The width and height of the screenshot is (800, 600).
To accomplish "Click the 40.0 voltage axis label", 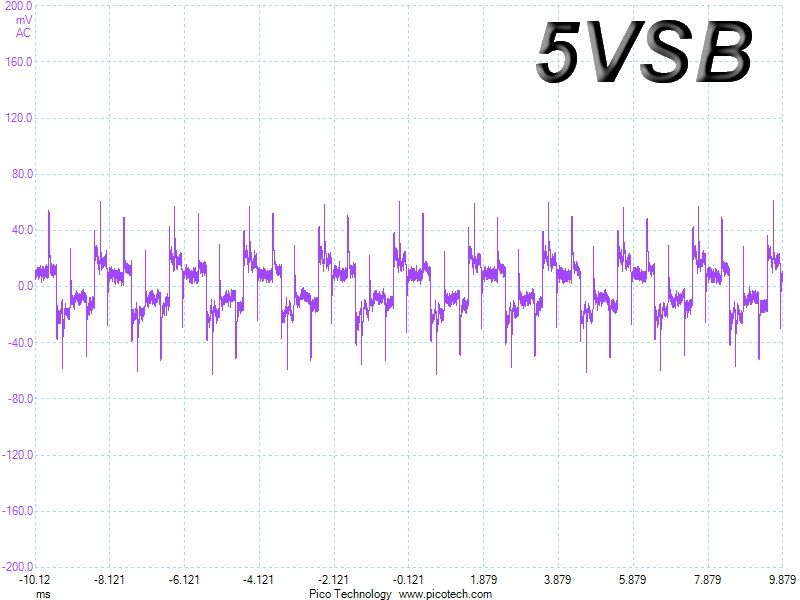I will (22, 230).
